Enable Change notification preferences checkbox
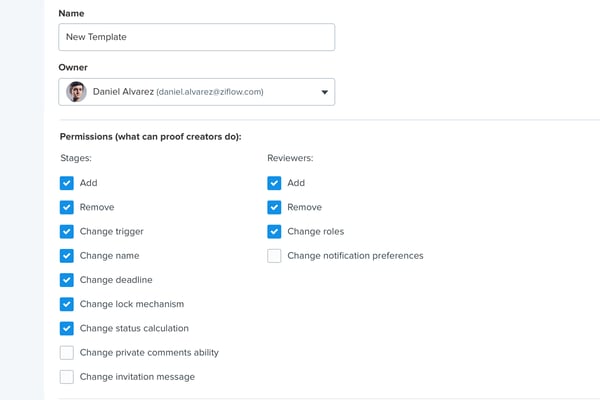 [274, 255]
